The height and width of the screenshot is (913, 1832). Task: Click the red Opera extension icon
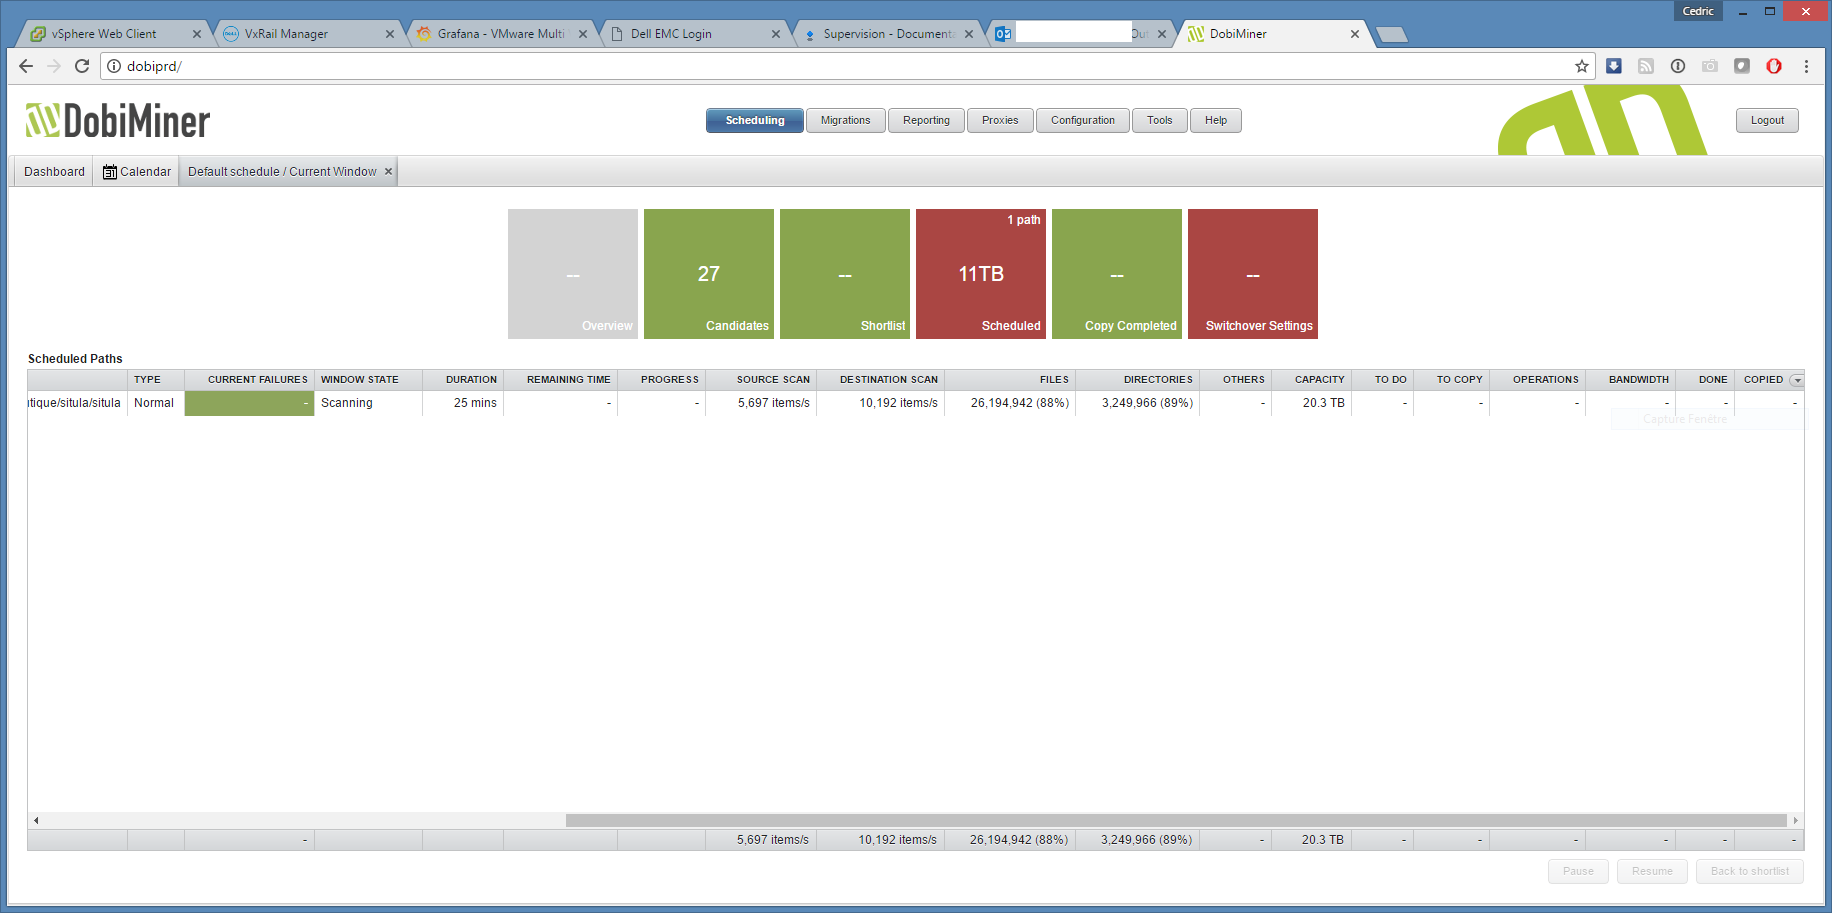[x=1774, y=66]
